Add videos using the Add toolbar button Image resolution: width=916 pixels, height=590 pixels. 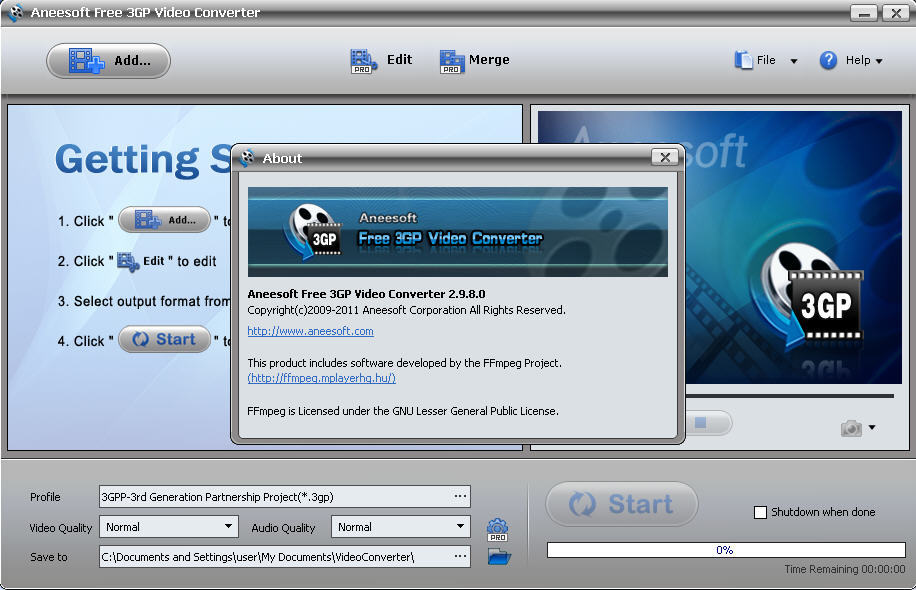[x=107, y=60]
